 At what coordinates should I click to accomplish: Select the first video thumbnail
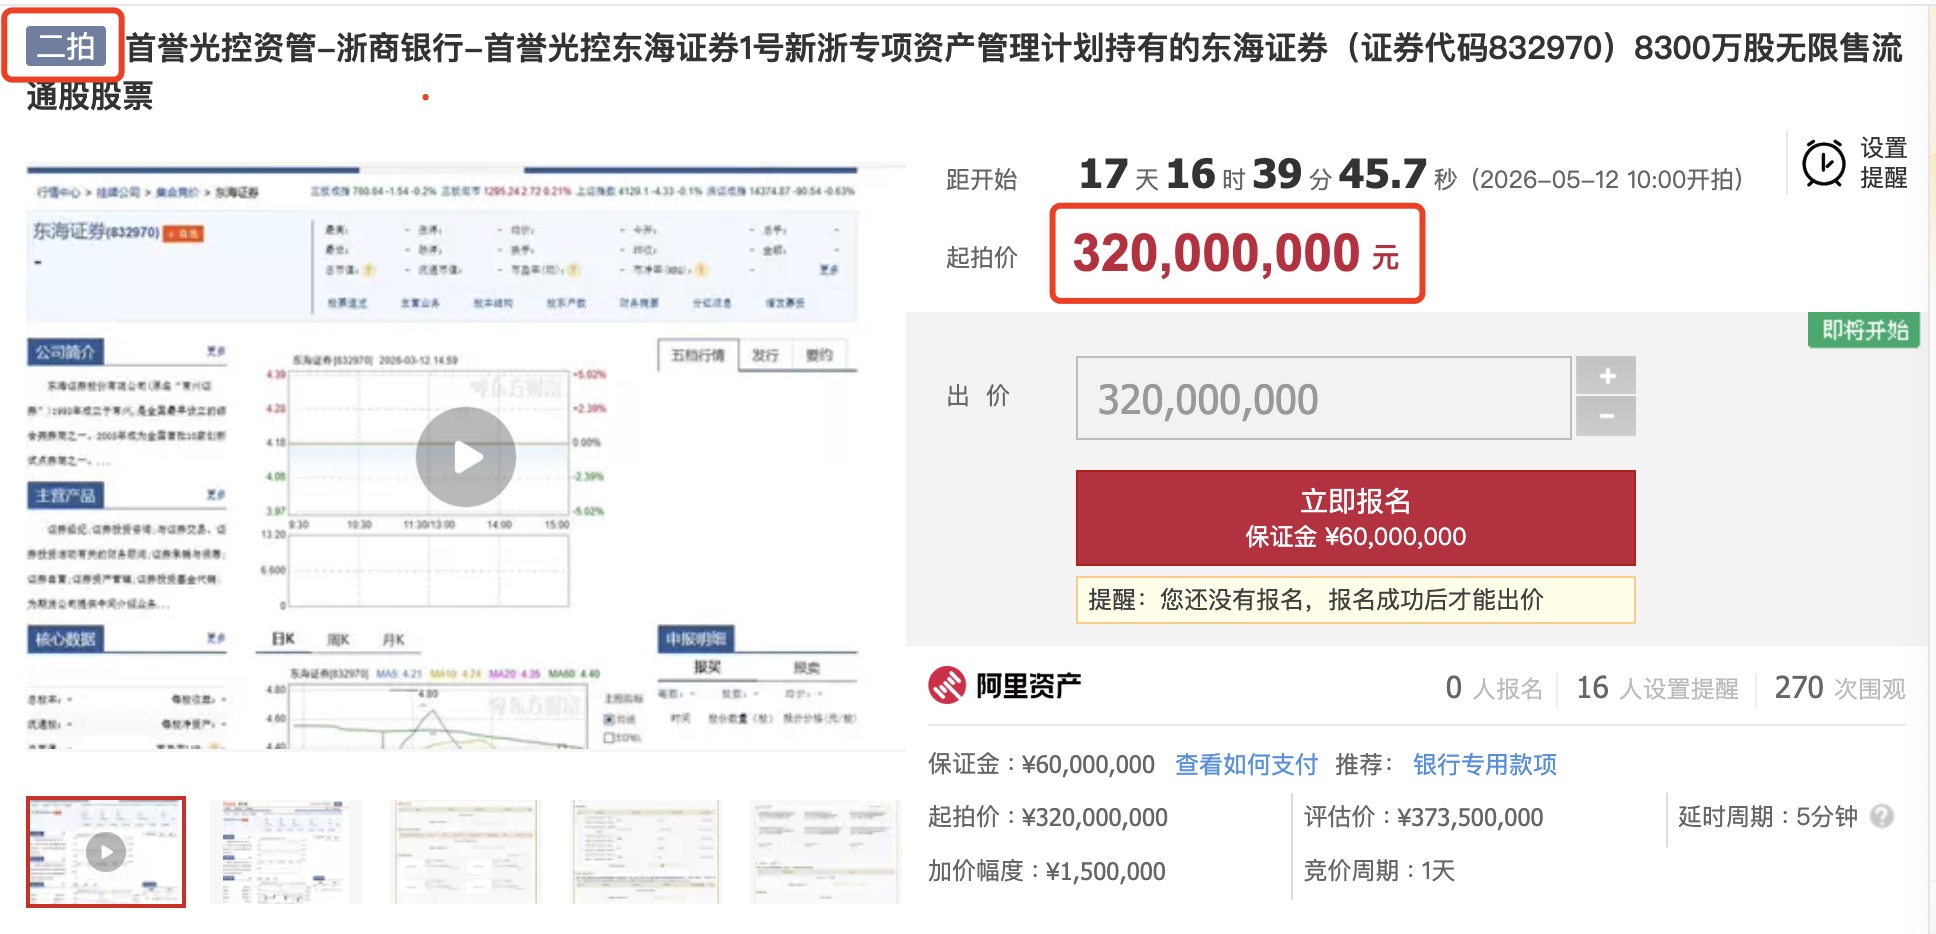[x=106, y=852]
